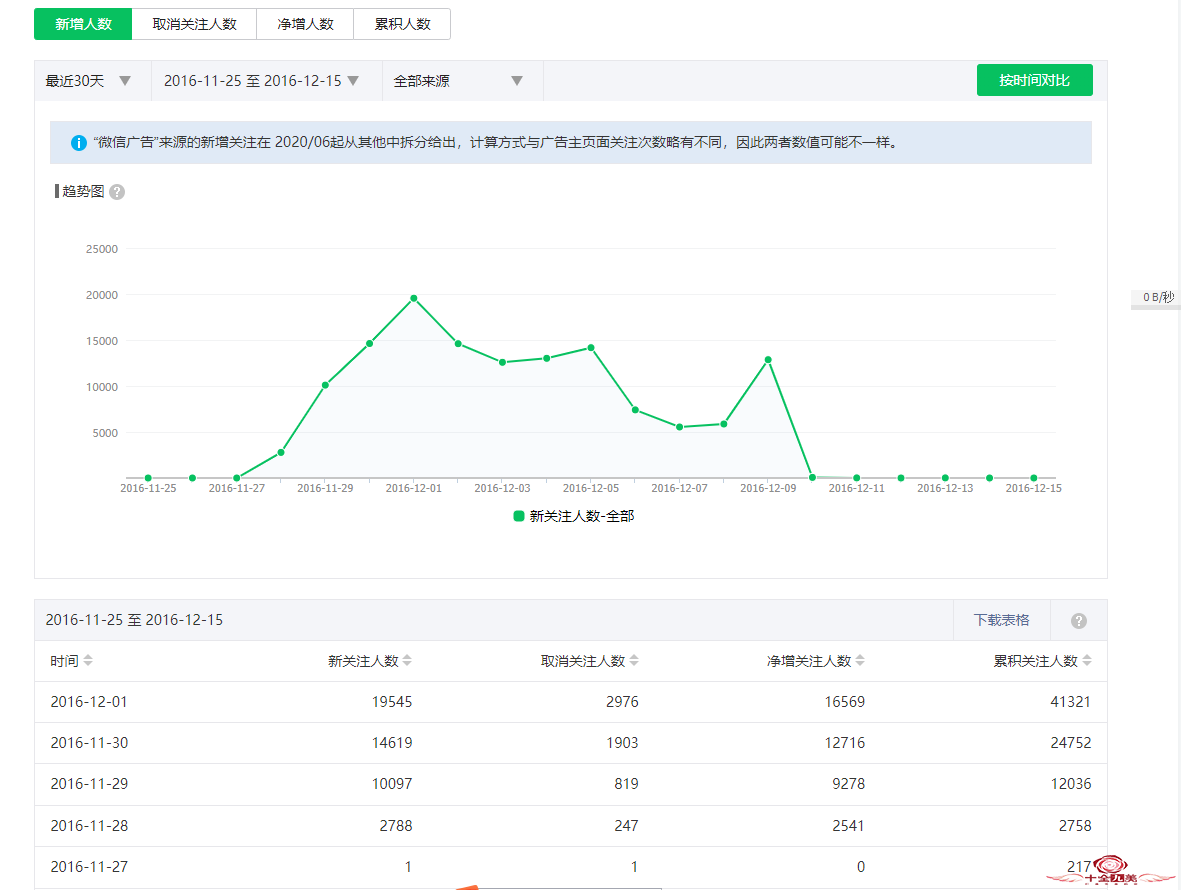Click the 2976 unfollow count value
The image size is (1181, 890).
click(x=622, y=702)
